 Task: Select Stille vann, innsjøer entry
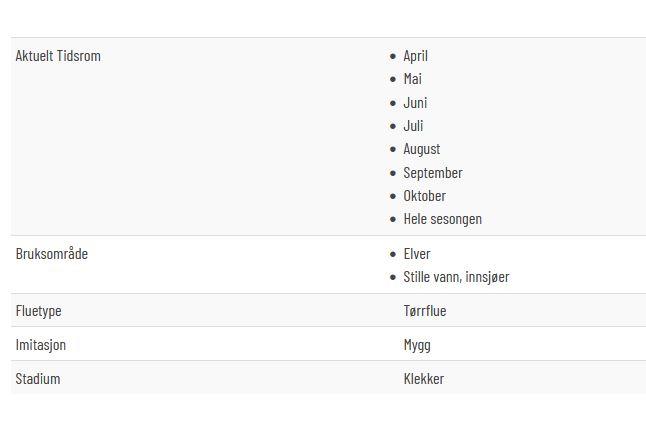456,277
